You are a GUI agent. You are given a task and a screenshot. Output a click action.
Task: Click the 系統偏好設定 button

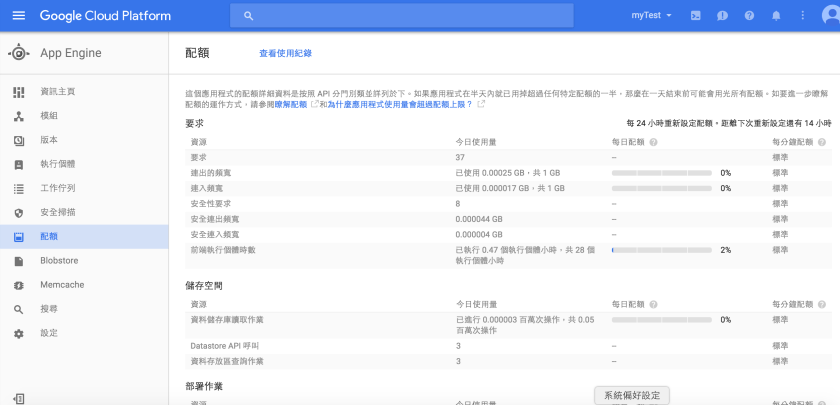click(632, 395)
